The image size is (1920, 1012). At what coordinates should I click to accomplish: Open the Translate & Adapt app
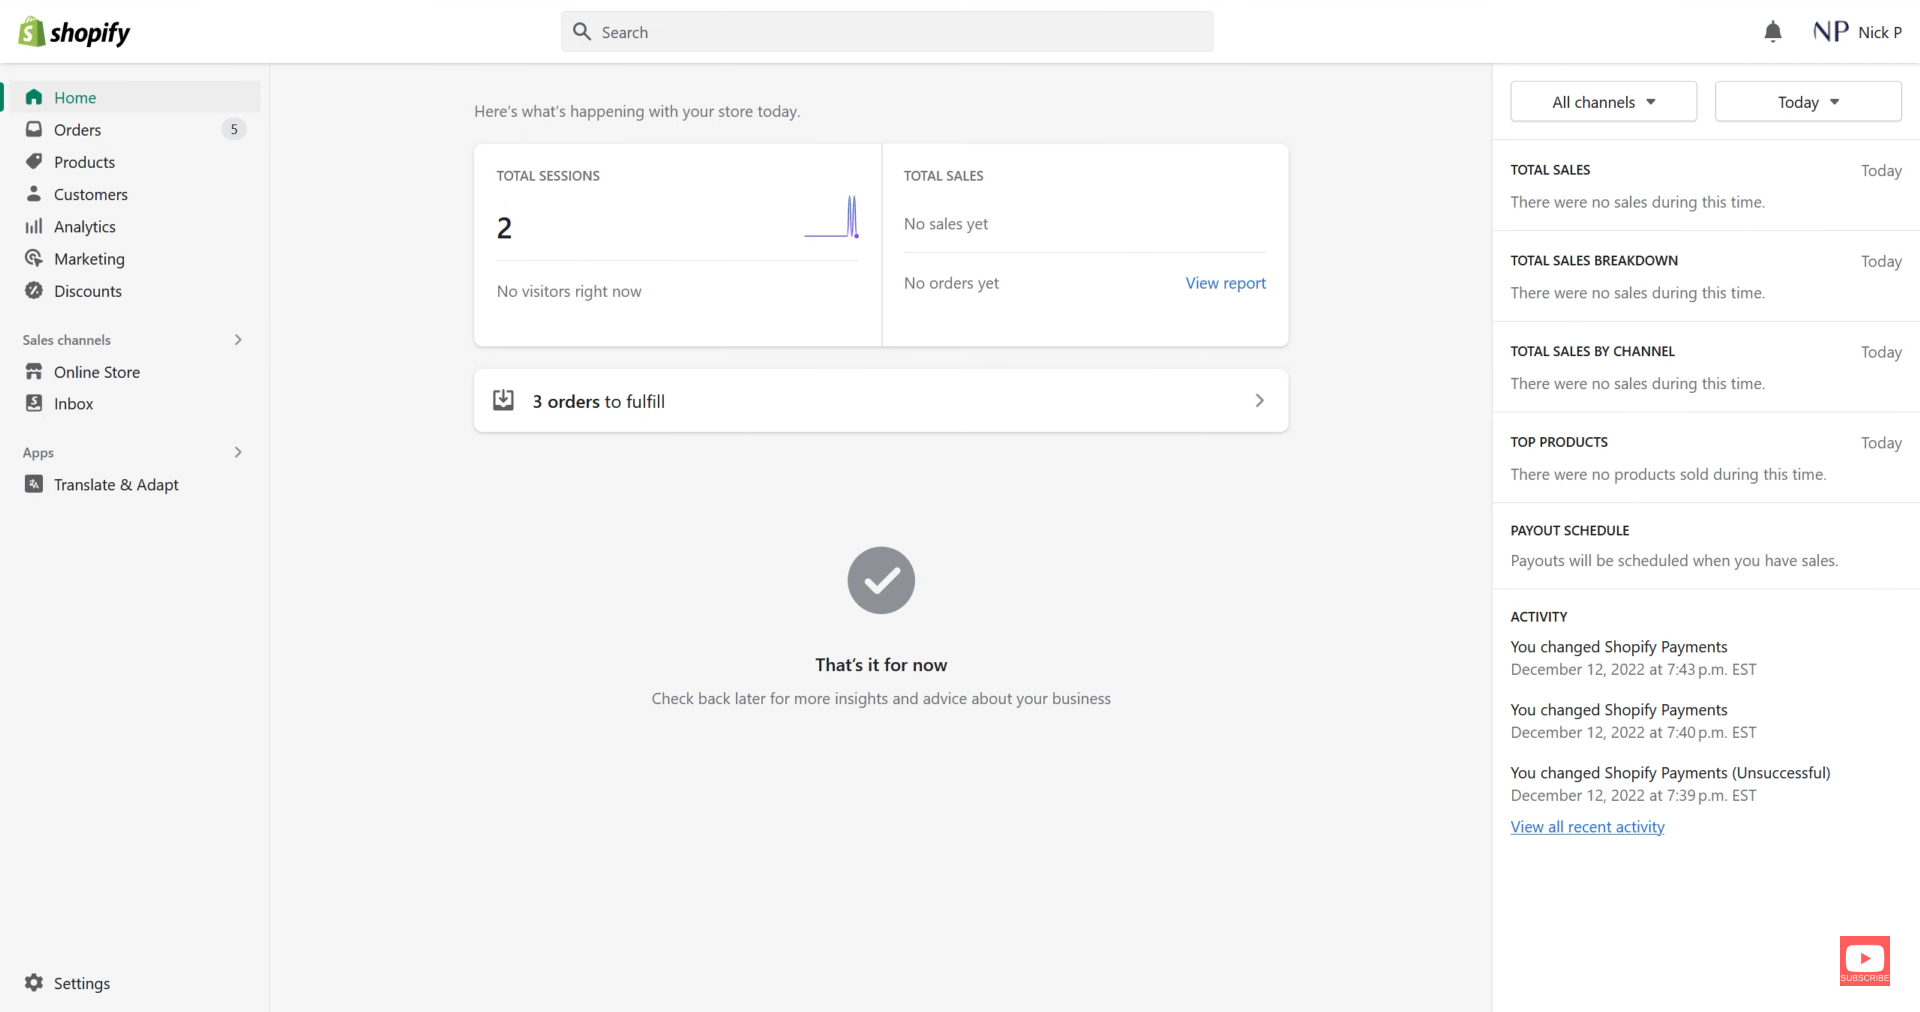(x=116, y=484)
